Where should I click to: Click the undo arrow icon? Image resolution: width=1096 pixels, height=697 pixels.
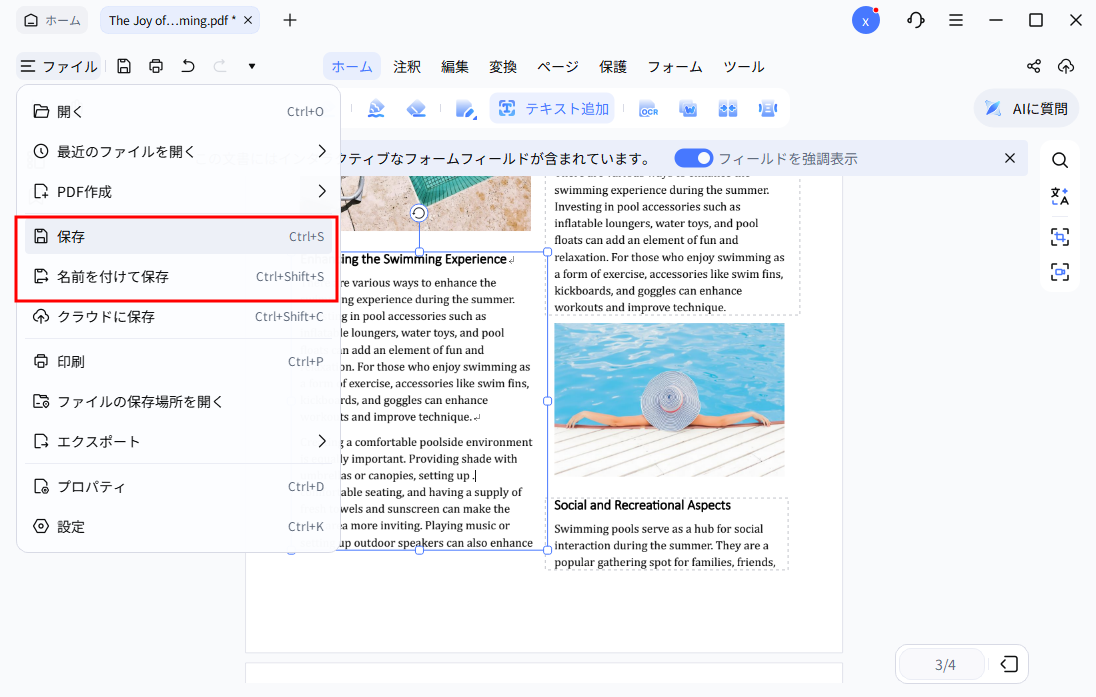pyautogui.click(x=188, y=66)
